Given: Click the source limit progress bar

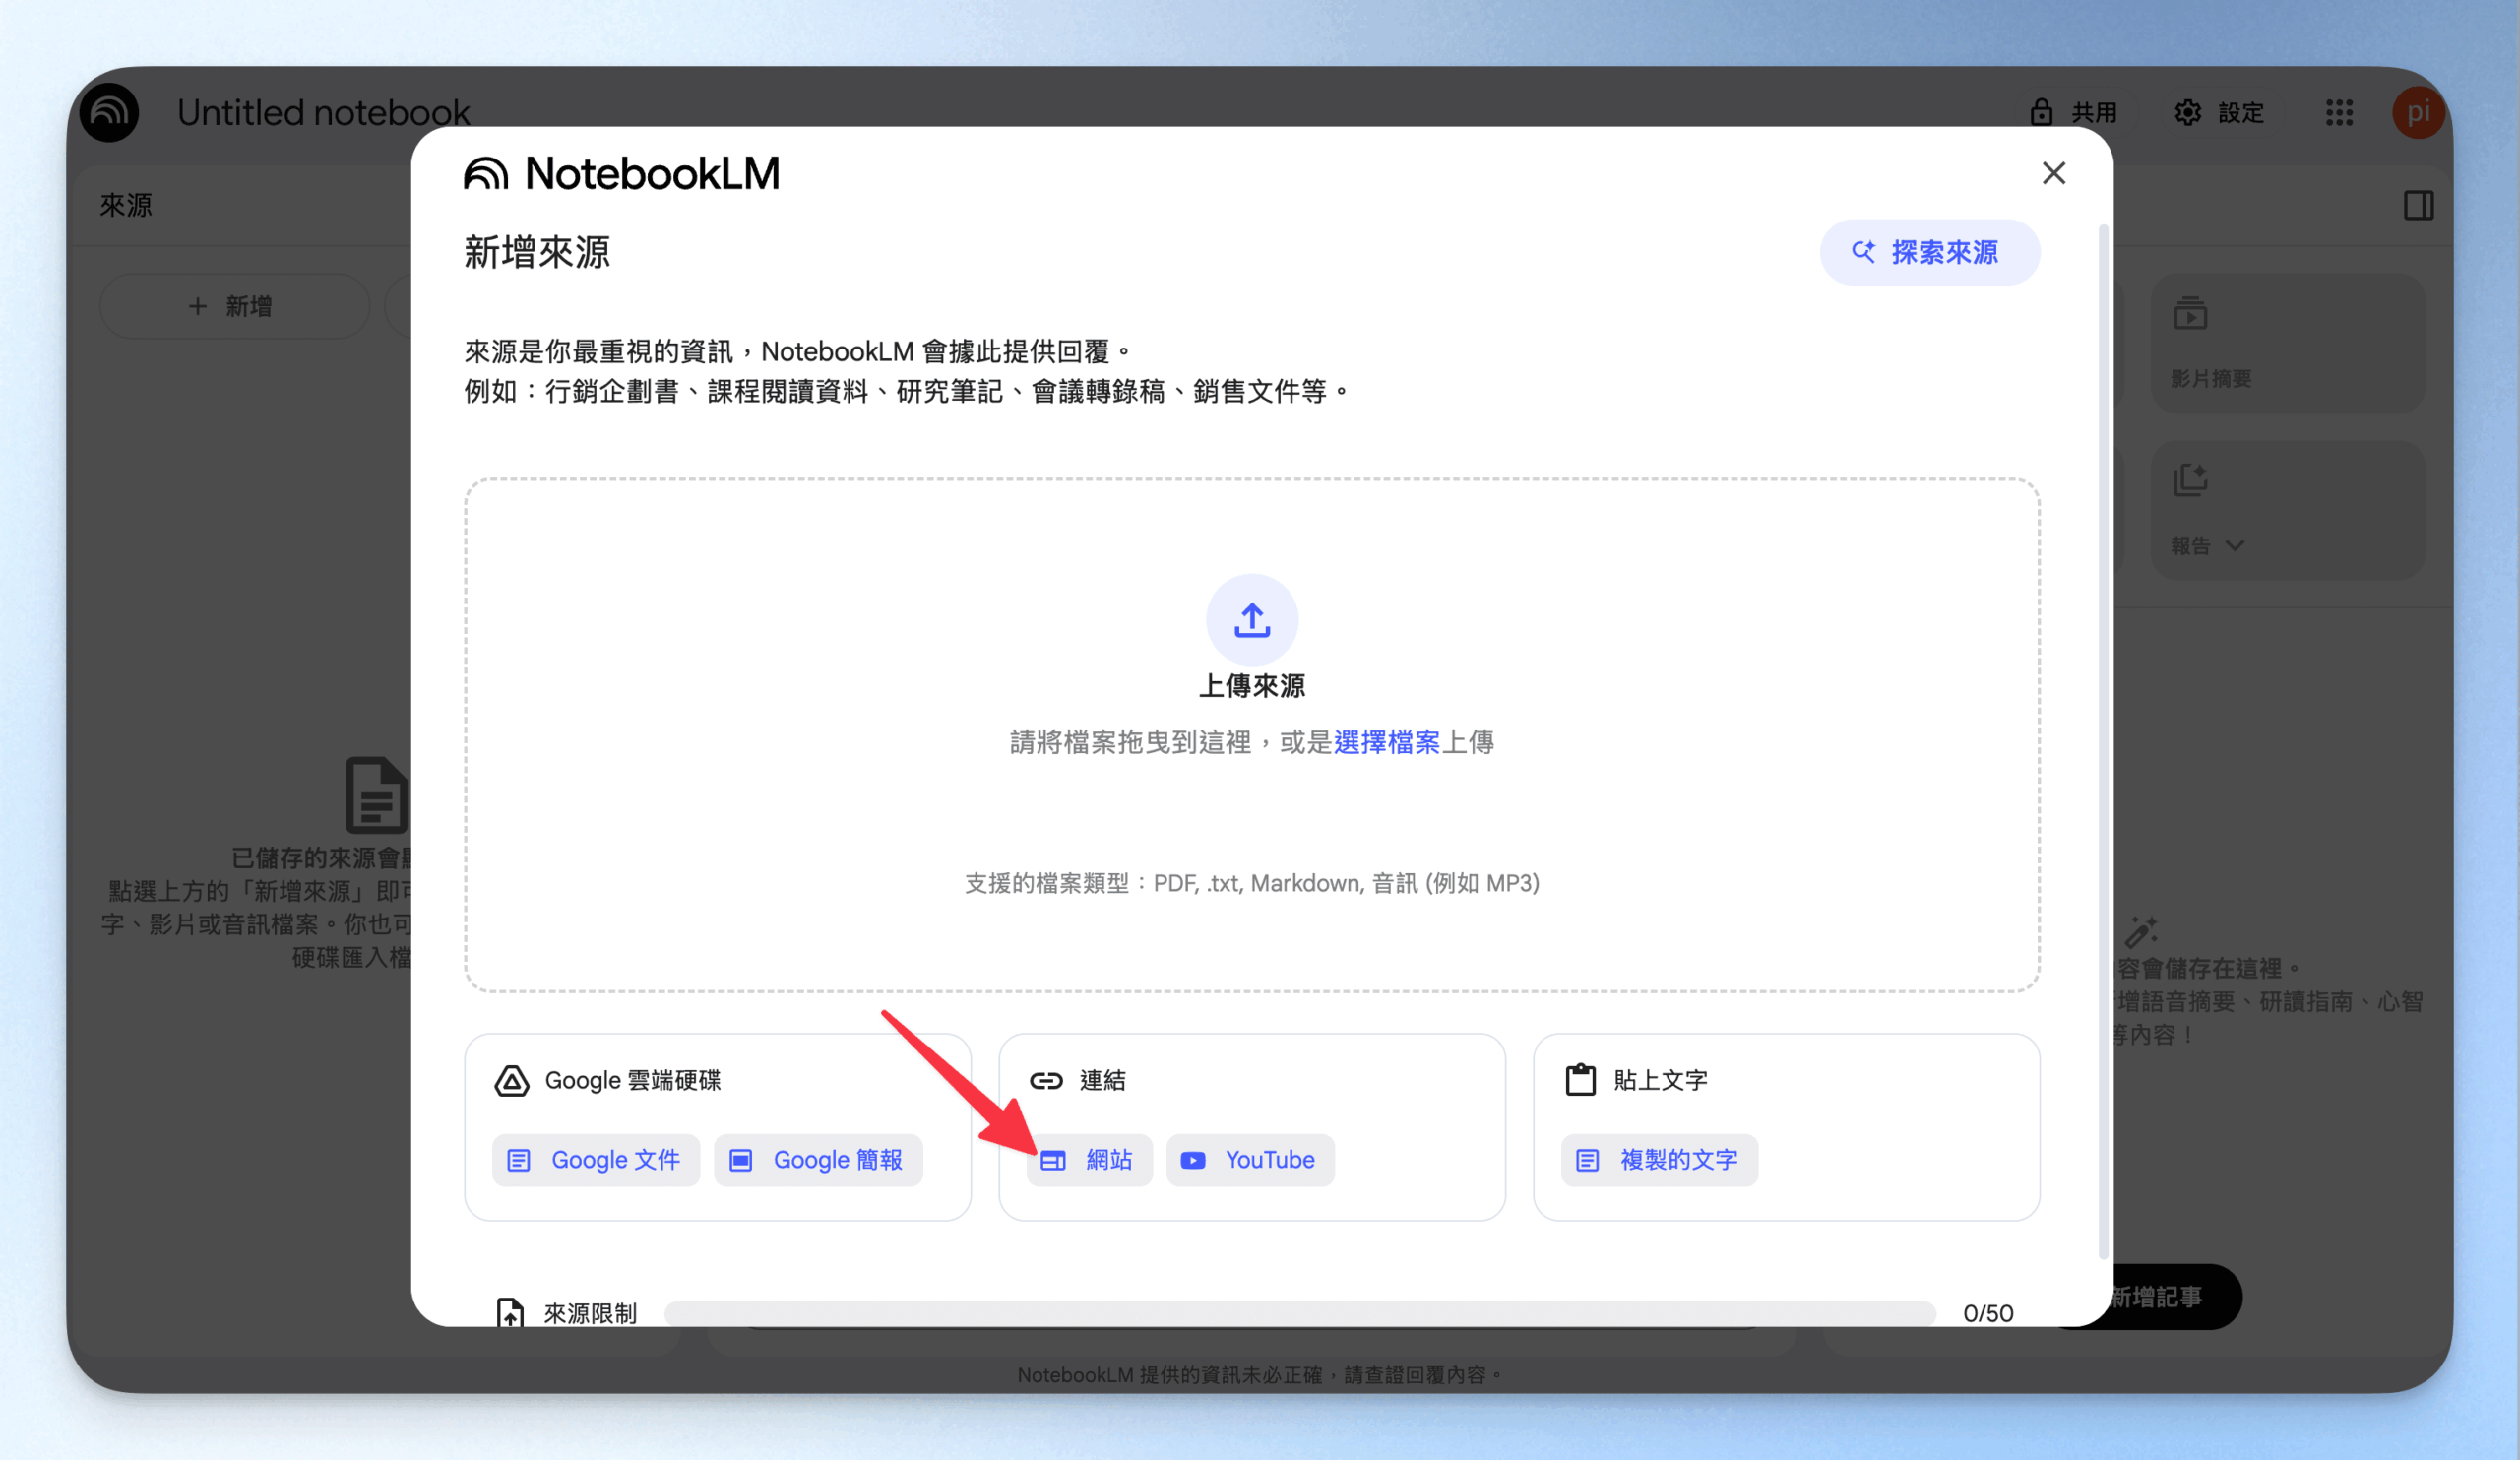Looking at the screenshot, I should (1300, 1313).
